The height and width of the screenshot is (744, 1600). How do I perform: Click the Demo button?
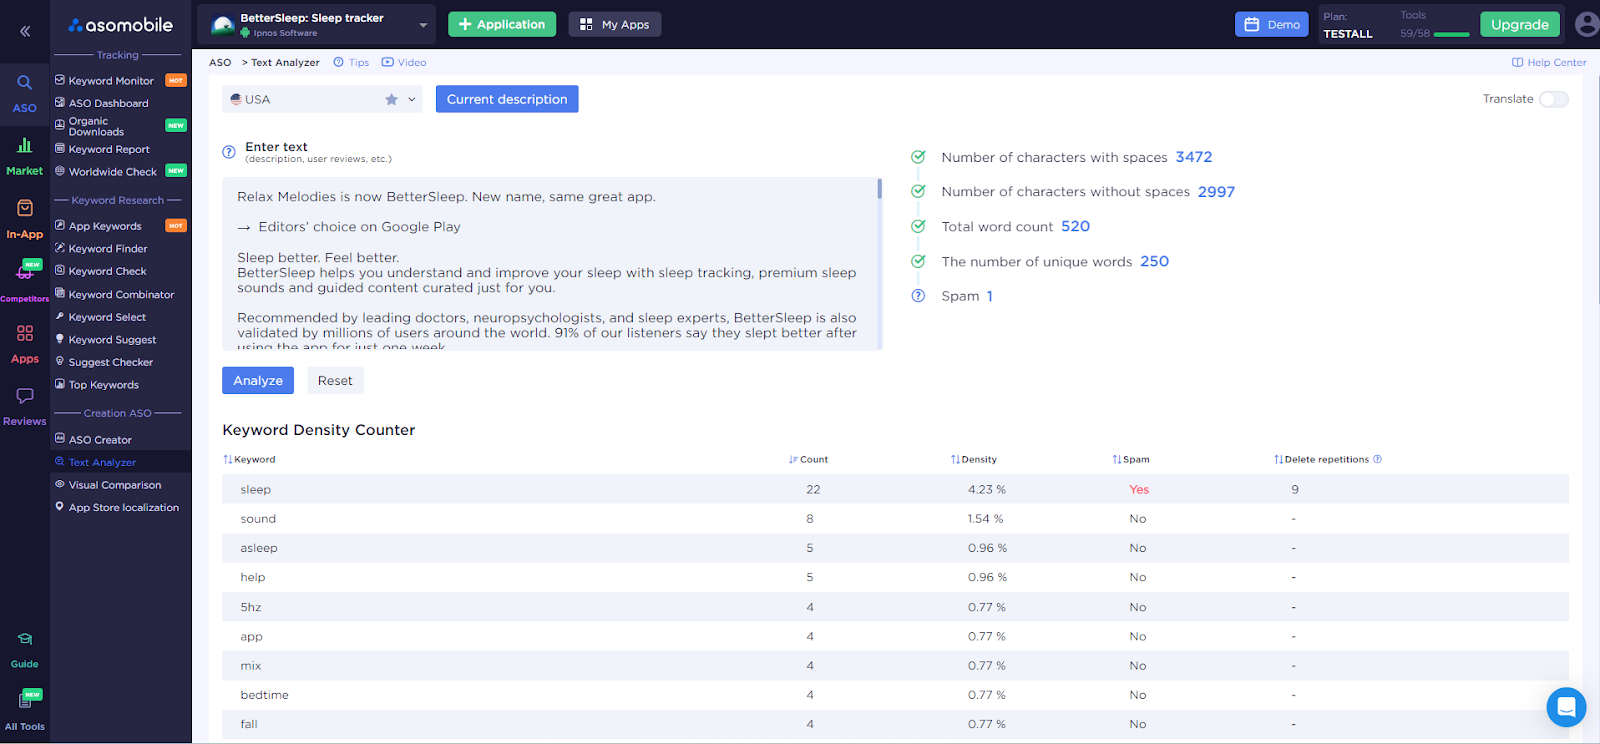(x=1272, y=24)
